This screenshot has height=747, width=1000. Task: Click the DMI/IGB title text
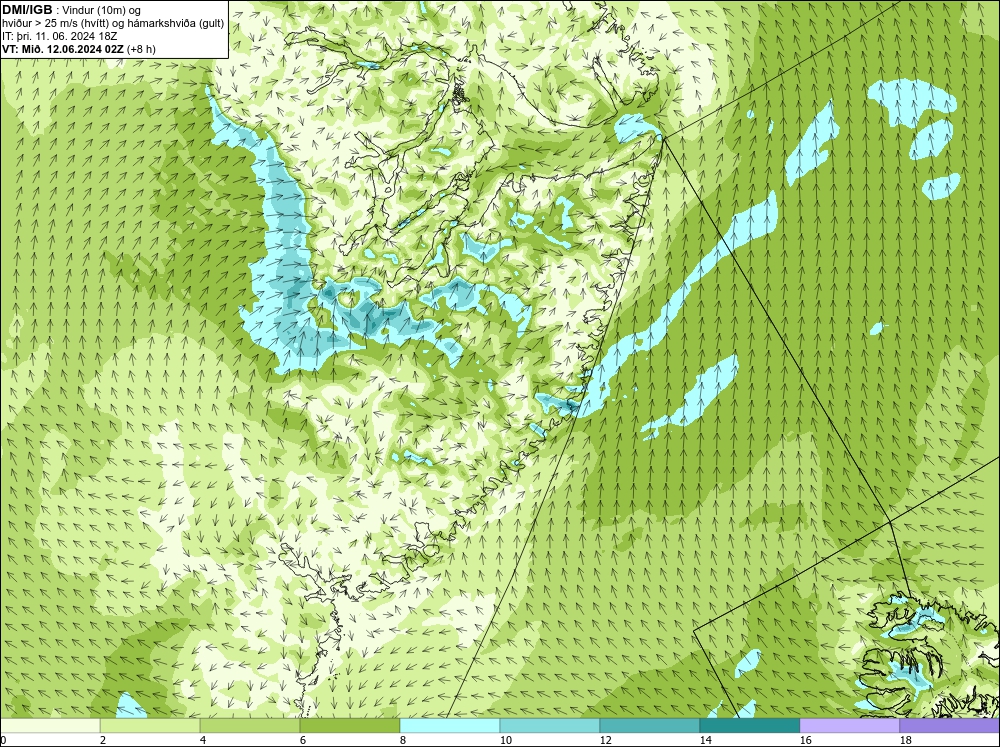(x=27, y=10)
